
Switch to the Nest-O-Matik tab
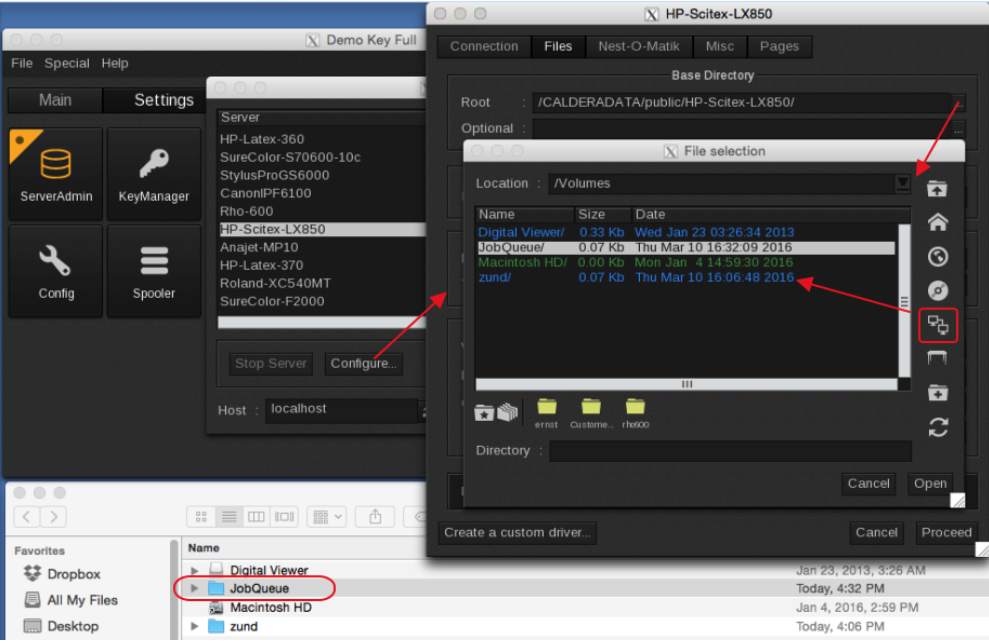(639, 46)
